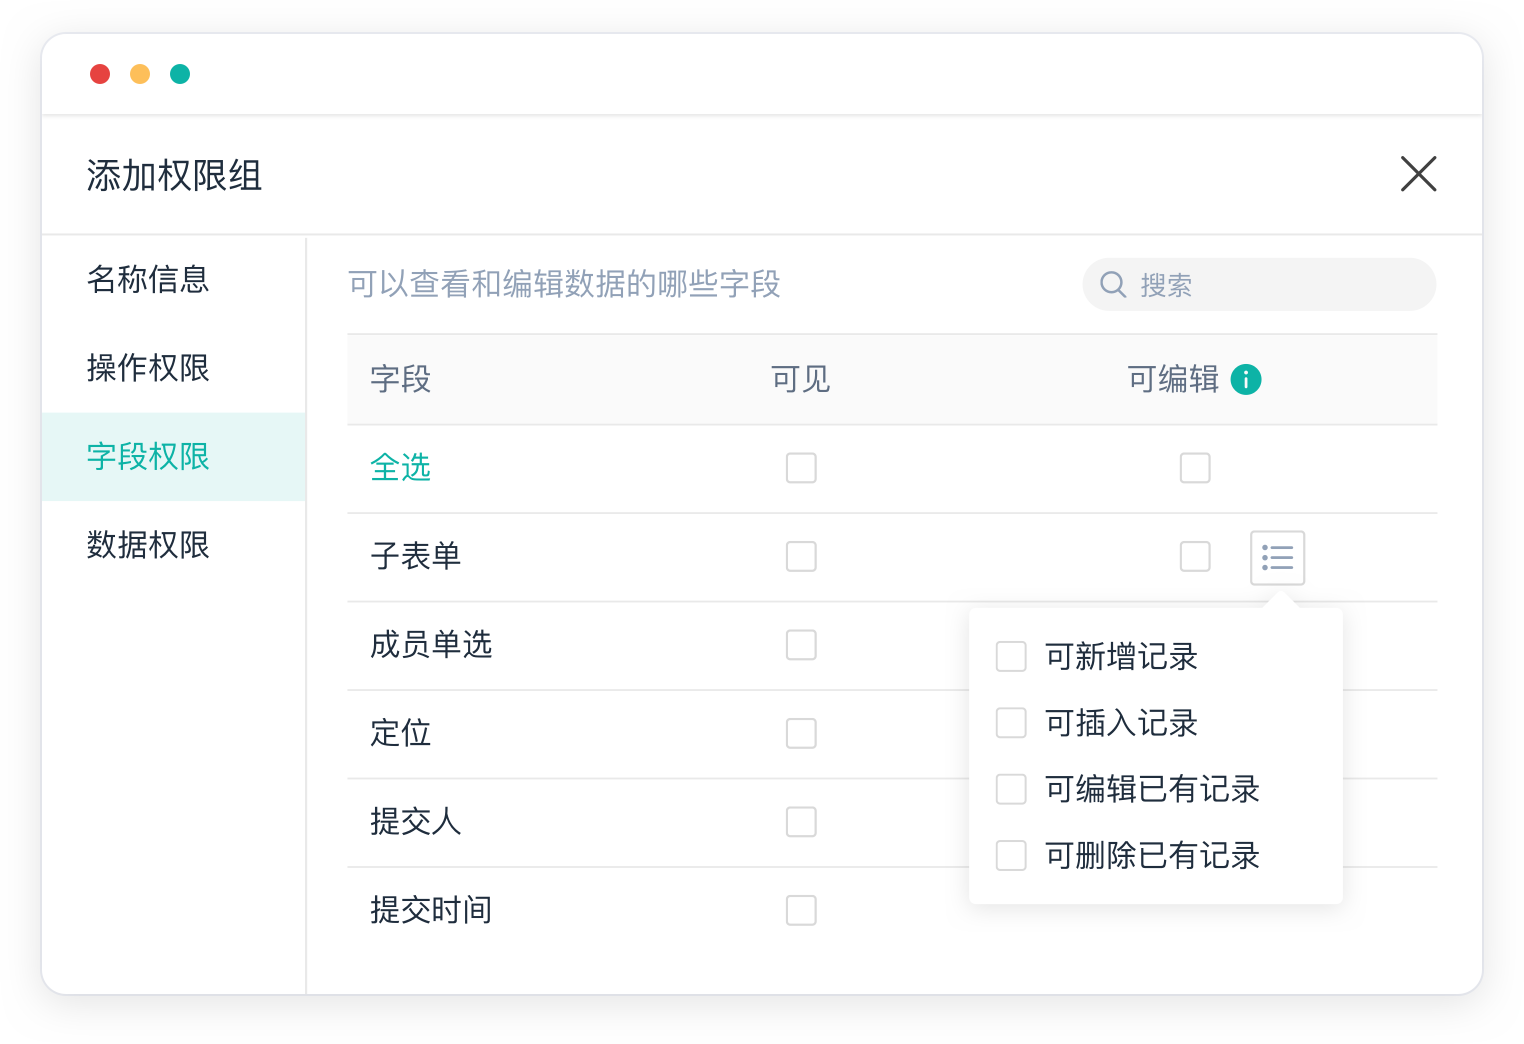The height and width of the screenshot is (1044, 1524).
Task: Open the 操作权限 section
Action: [x=148, y=368]
